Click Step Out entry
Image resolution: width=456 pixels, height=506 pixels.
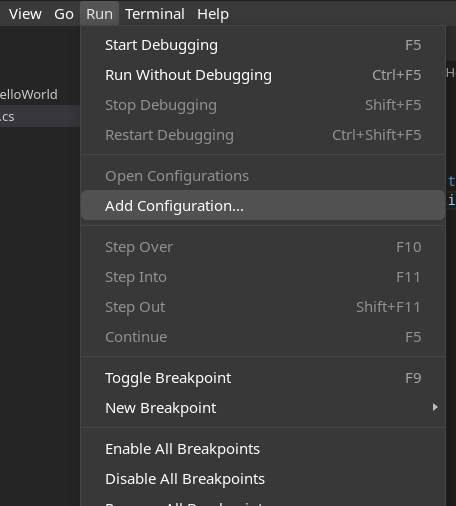[x=263, y=307]
